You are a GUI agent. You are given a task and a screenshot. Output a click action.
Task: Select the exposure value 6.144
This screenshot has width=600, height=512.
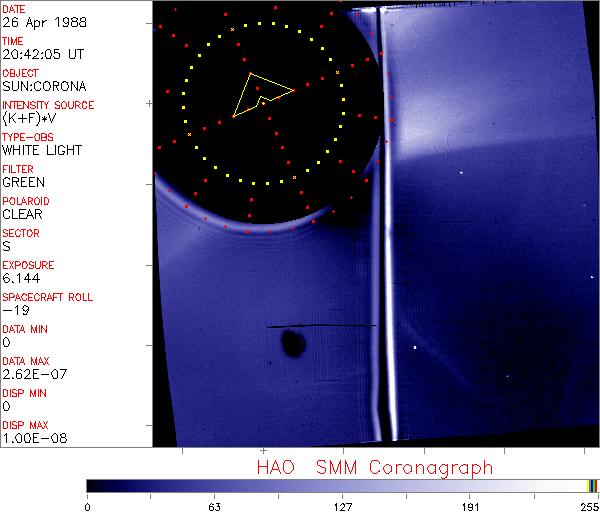tap(21, 278)
